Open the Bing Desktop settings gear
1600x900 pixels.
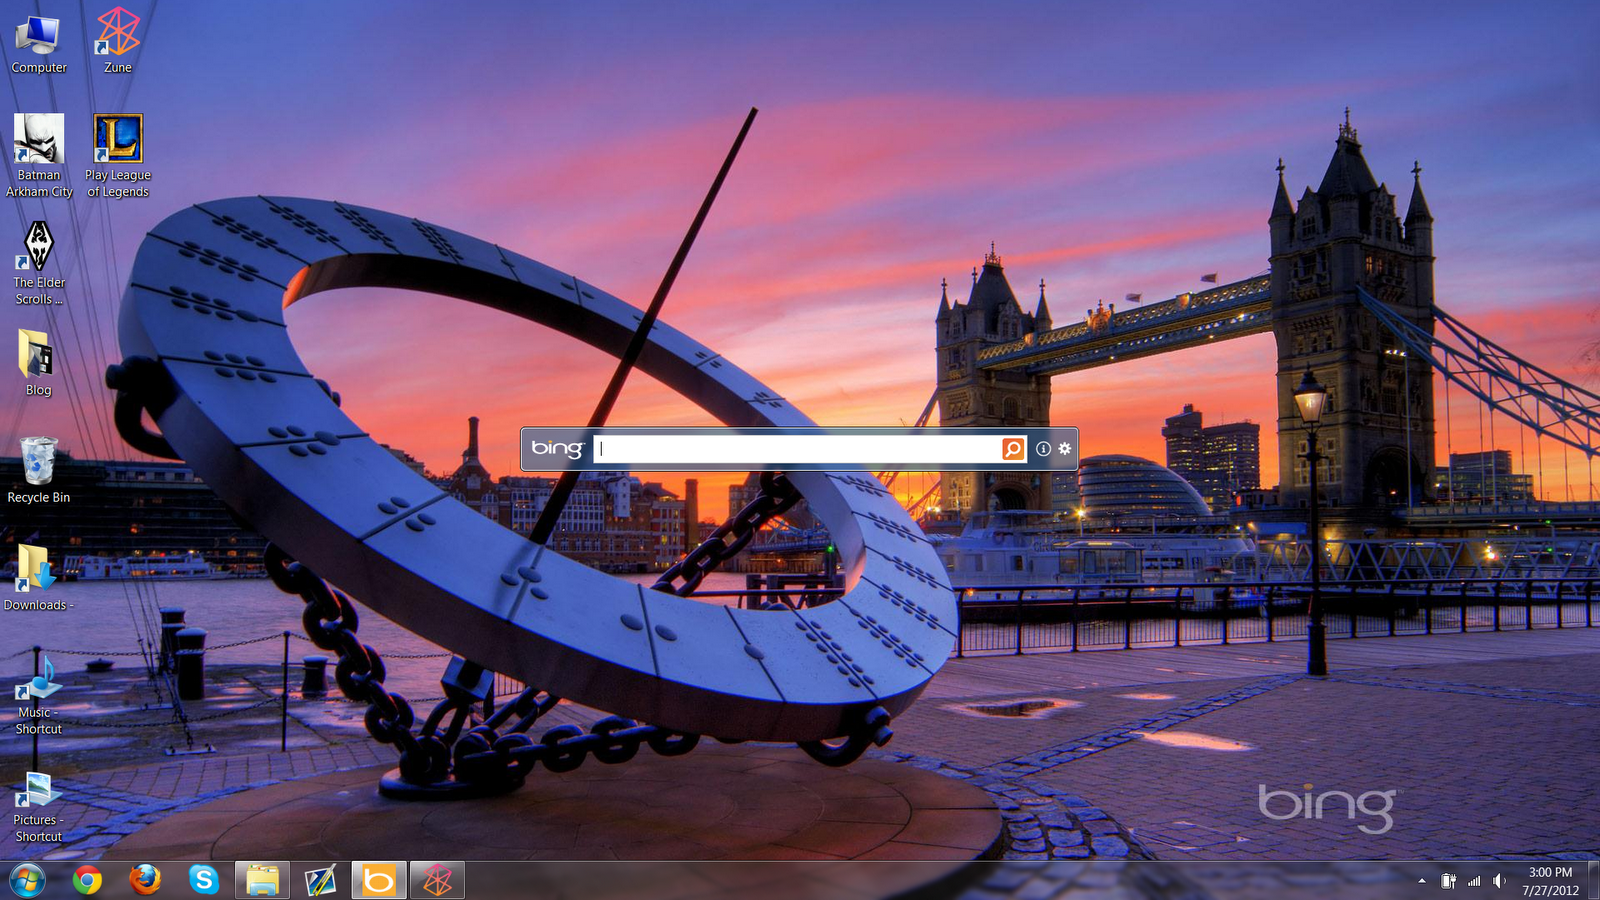point(1064,449)
